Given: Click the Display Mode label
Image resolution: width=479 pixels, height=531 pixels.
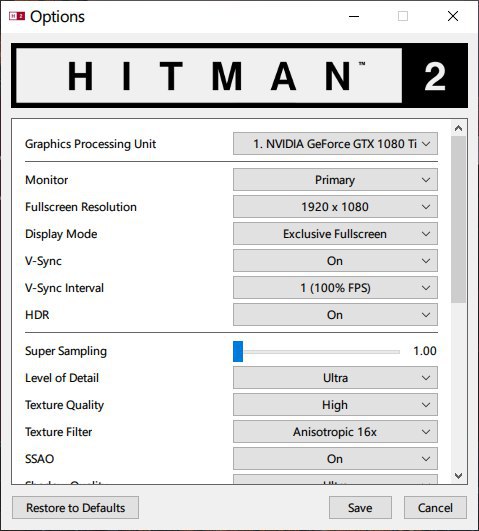Looking at the screenshot, I should (x=61, y=234).
